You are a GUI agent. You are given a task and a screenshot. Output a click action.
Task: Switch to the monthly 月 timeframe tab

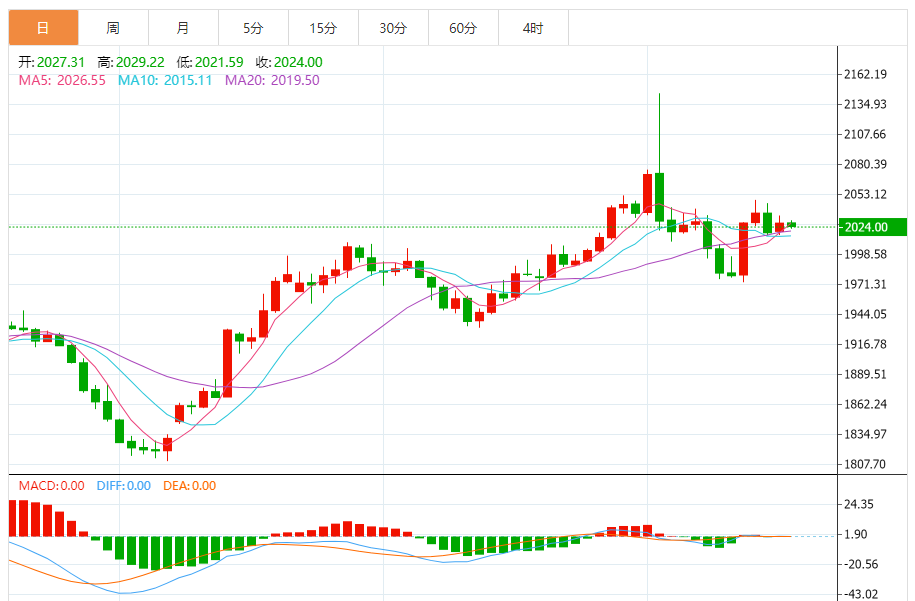click(183, 27)
